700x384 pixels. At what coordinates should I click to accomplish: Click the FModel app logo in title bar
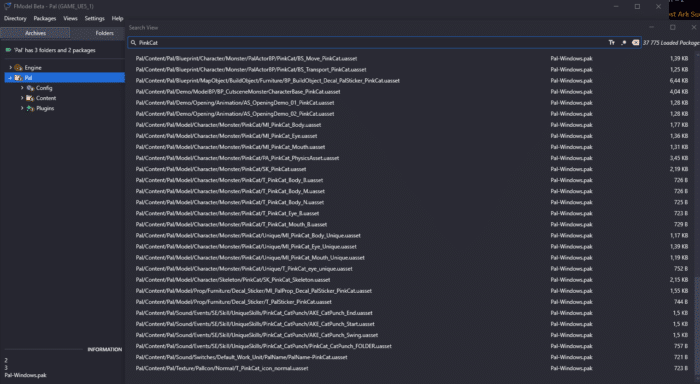click(8, 6)
